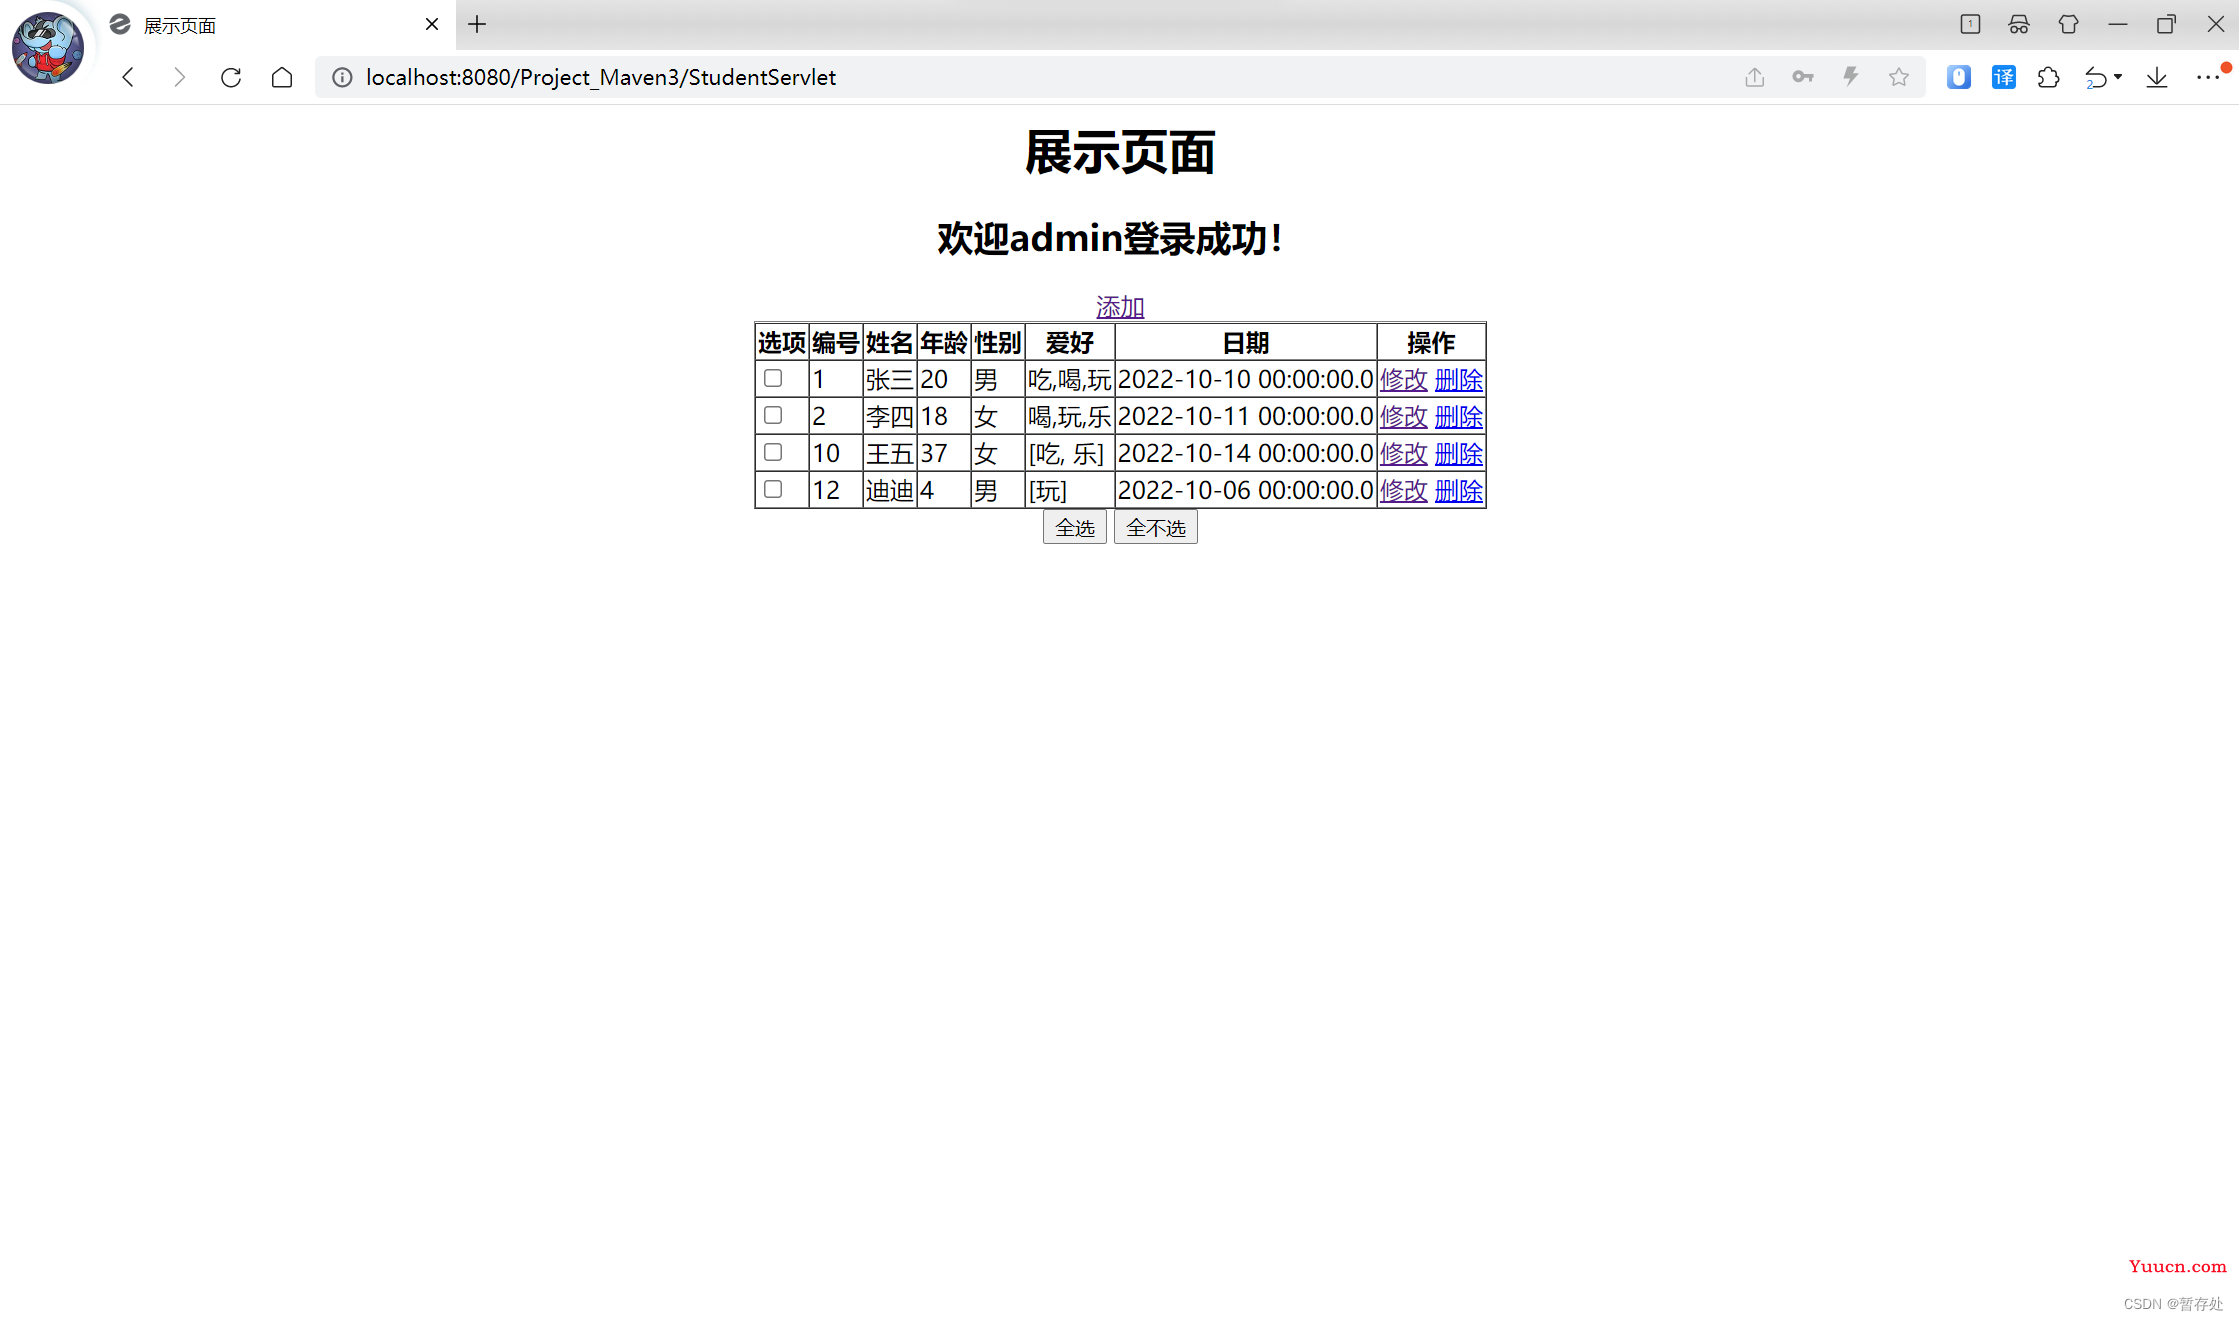The width and height of the screenshot is (2239, 1321).
Task: Click the share page icon
Action: click(1755, 77)
